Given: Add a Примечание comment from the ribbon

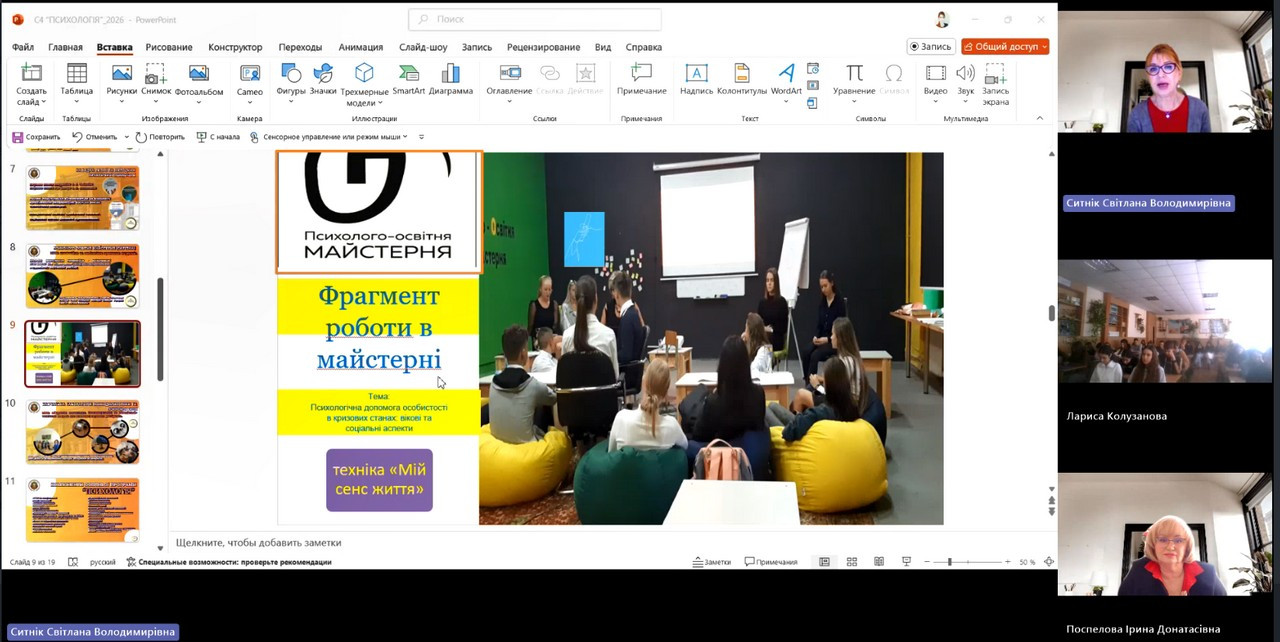Looking at the screenshot, I should coord(641,79).
